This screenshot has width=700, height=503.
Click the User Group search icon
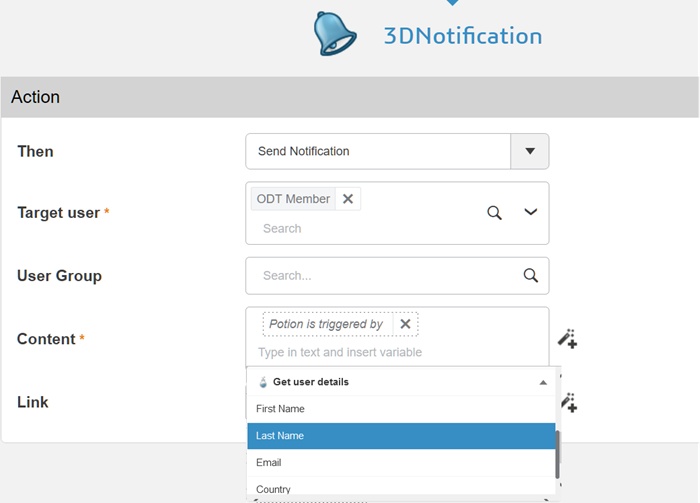pyautogui.click(x=530, y=276)
